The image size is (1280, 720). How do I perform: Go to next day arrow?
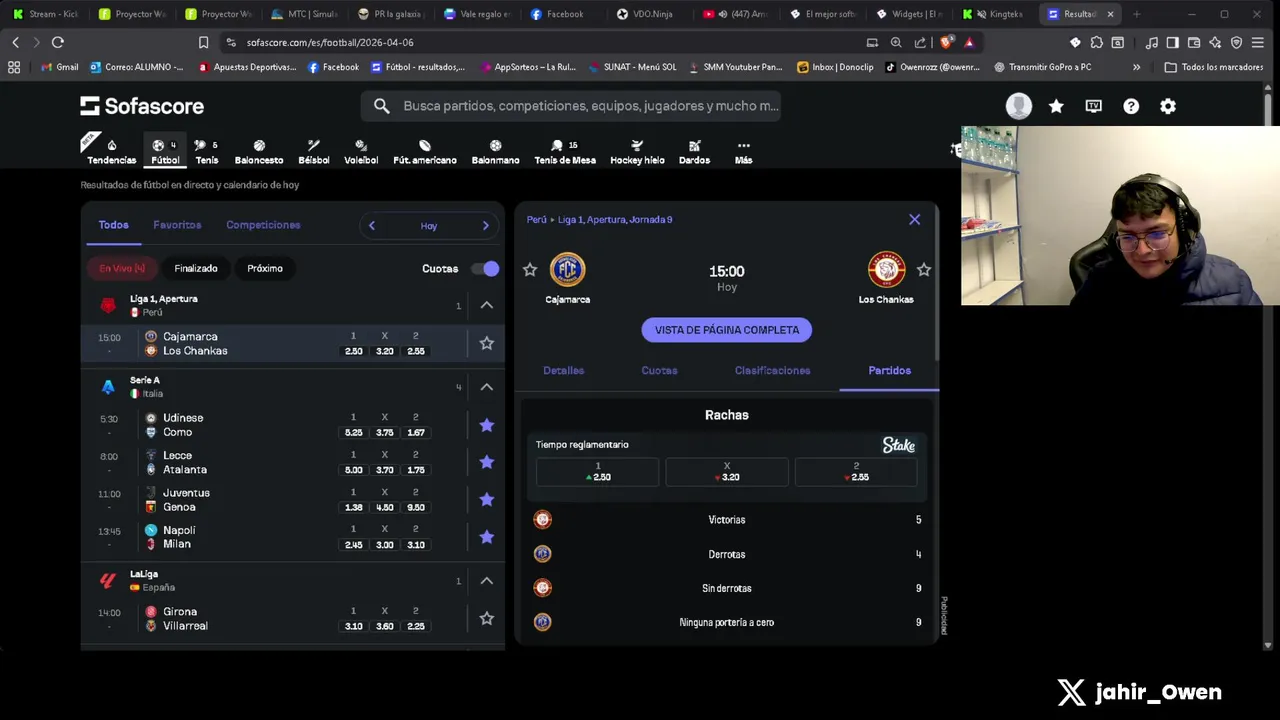point(486,225)
